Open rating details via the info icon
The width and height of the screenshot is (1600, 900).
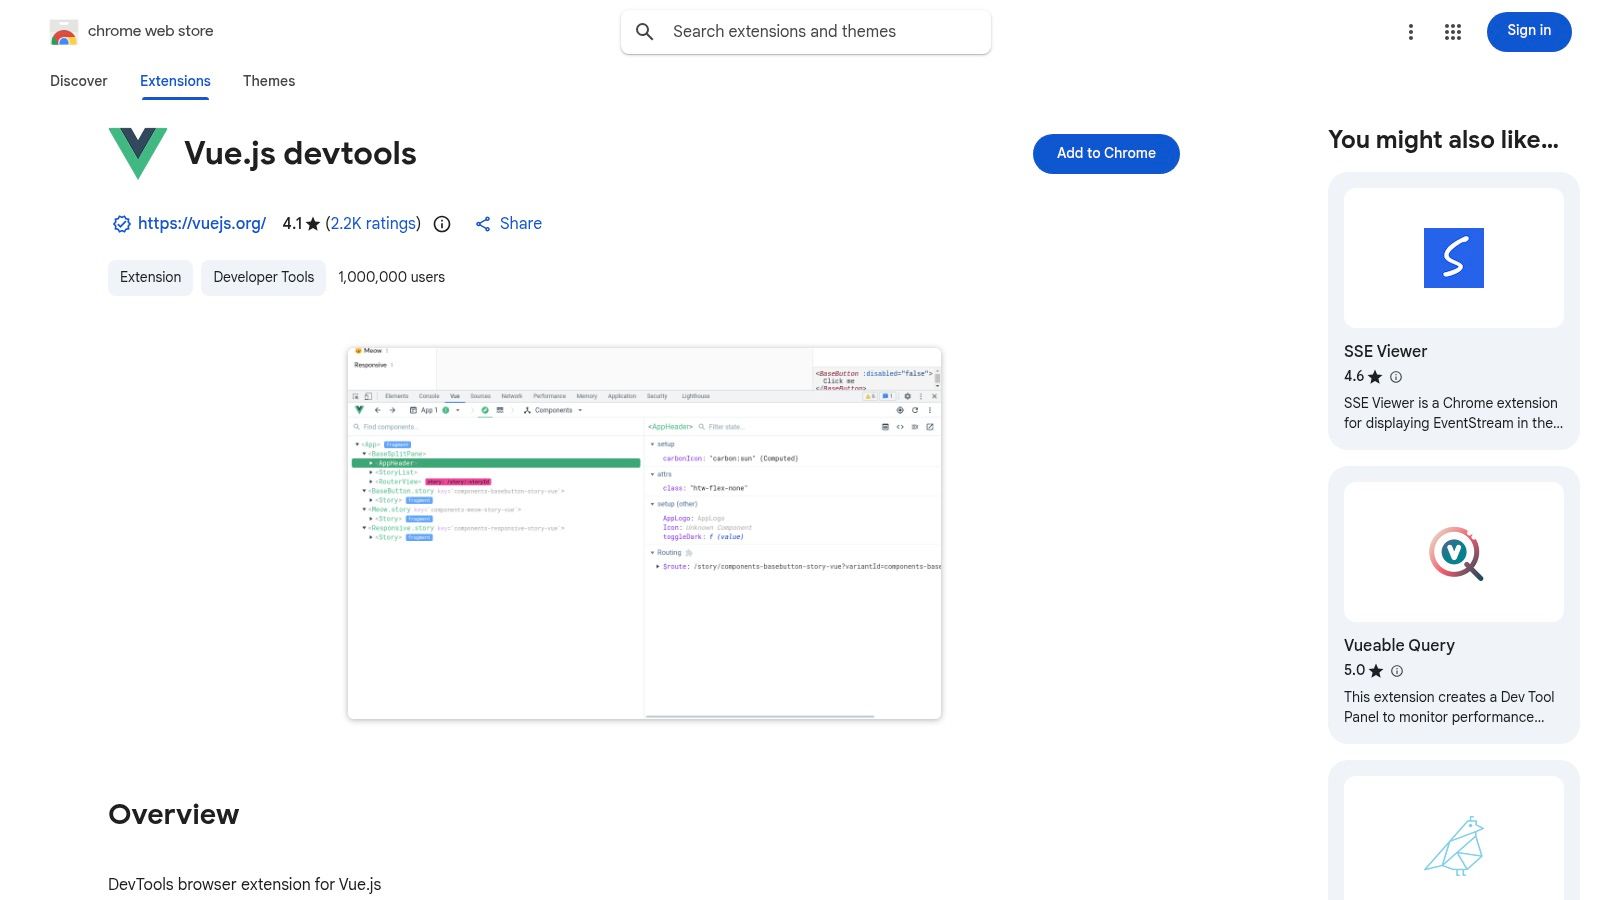441,224
